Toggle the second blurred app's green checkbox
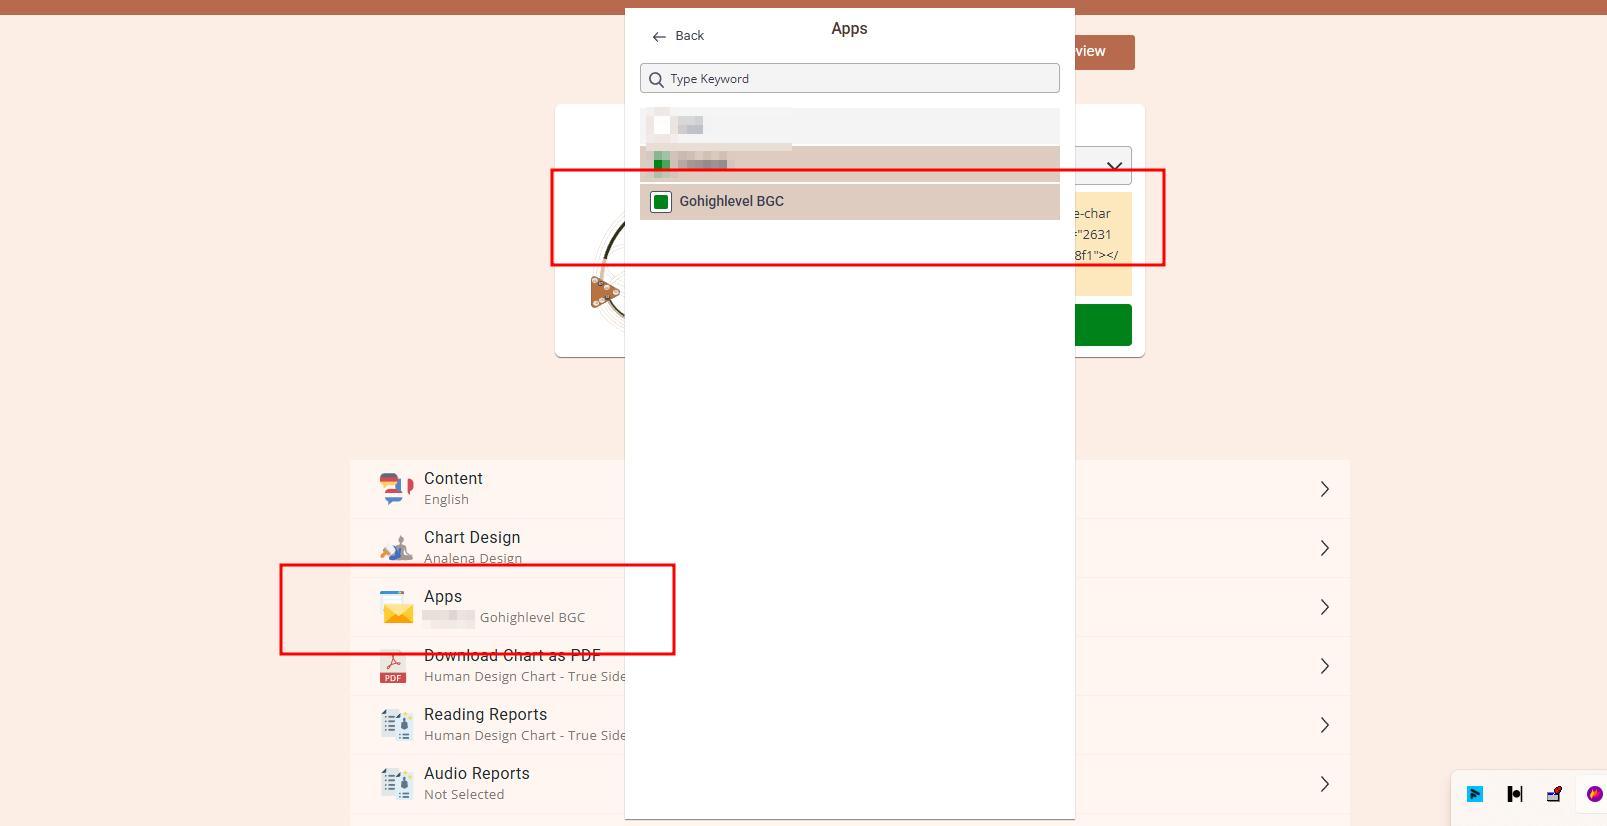This screenshot has width=1607, height=826. coord(661,164)
